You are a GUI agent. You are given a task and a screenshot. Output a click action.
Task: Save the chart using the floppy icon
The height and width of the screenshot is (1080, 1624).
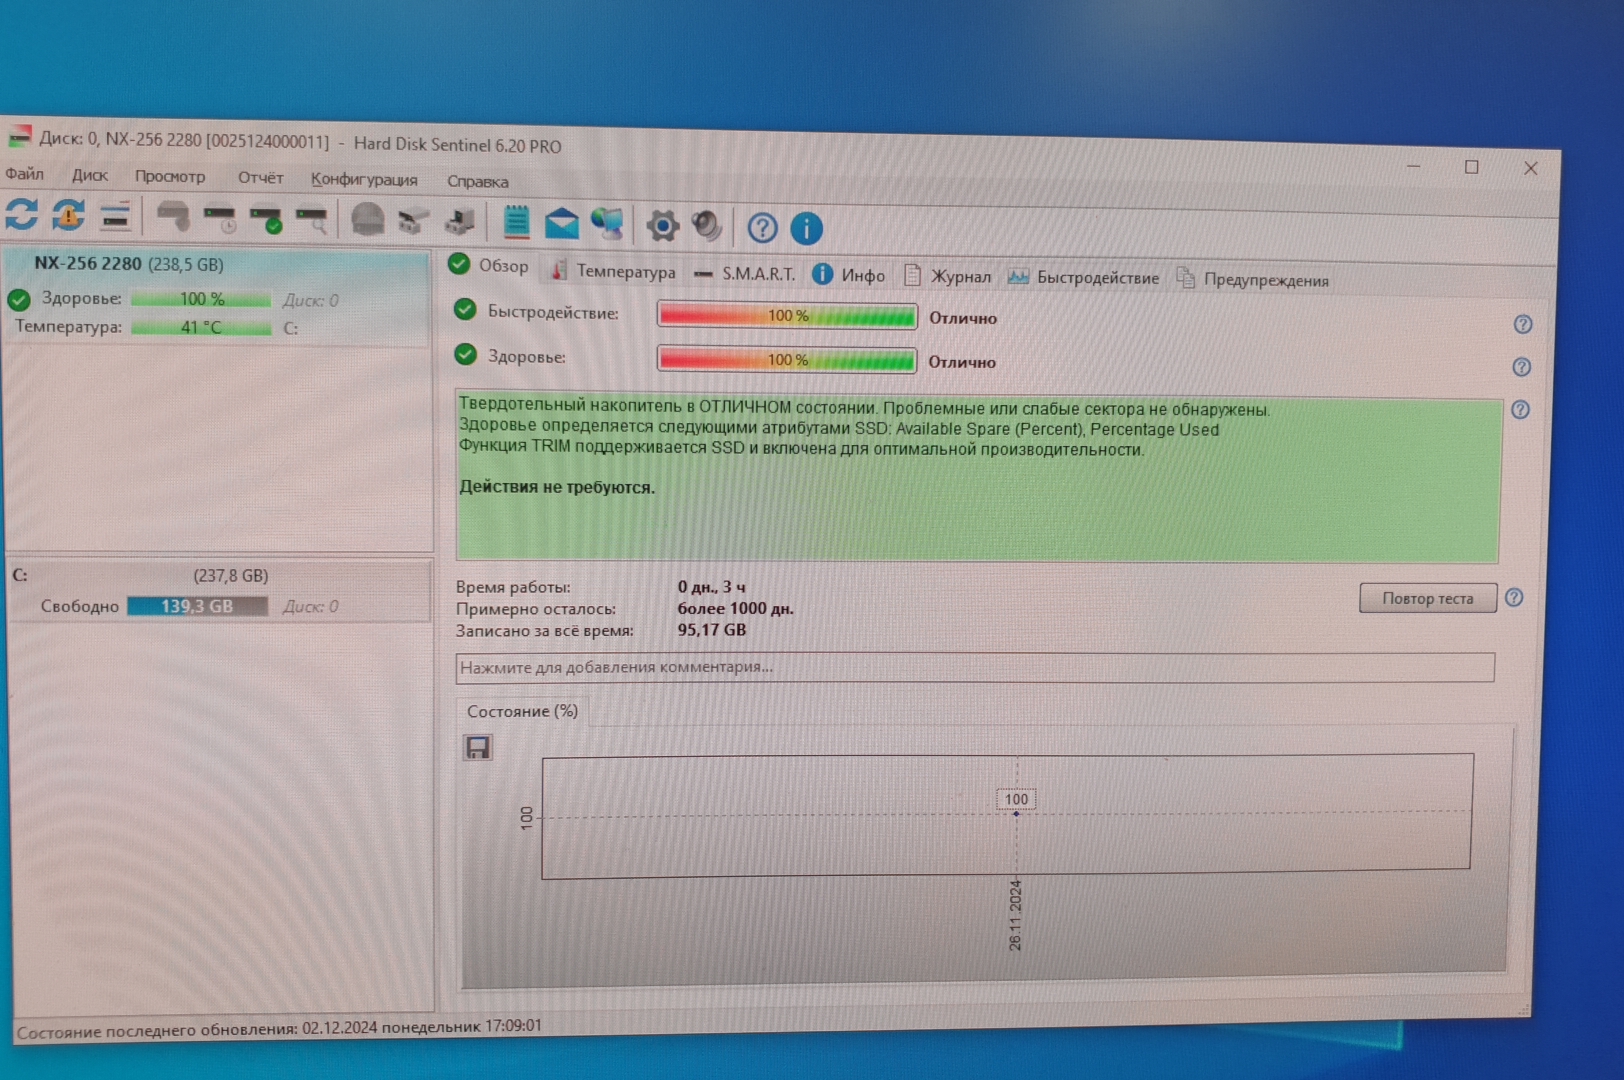[478, 747]
